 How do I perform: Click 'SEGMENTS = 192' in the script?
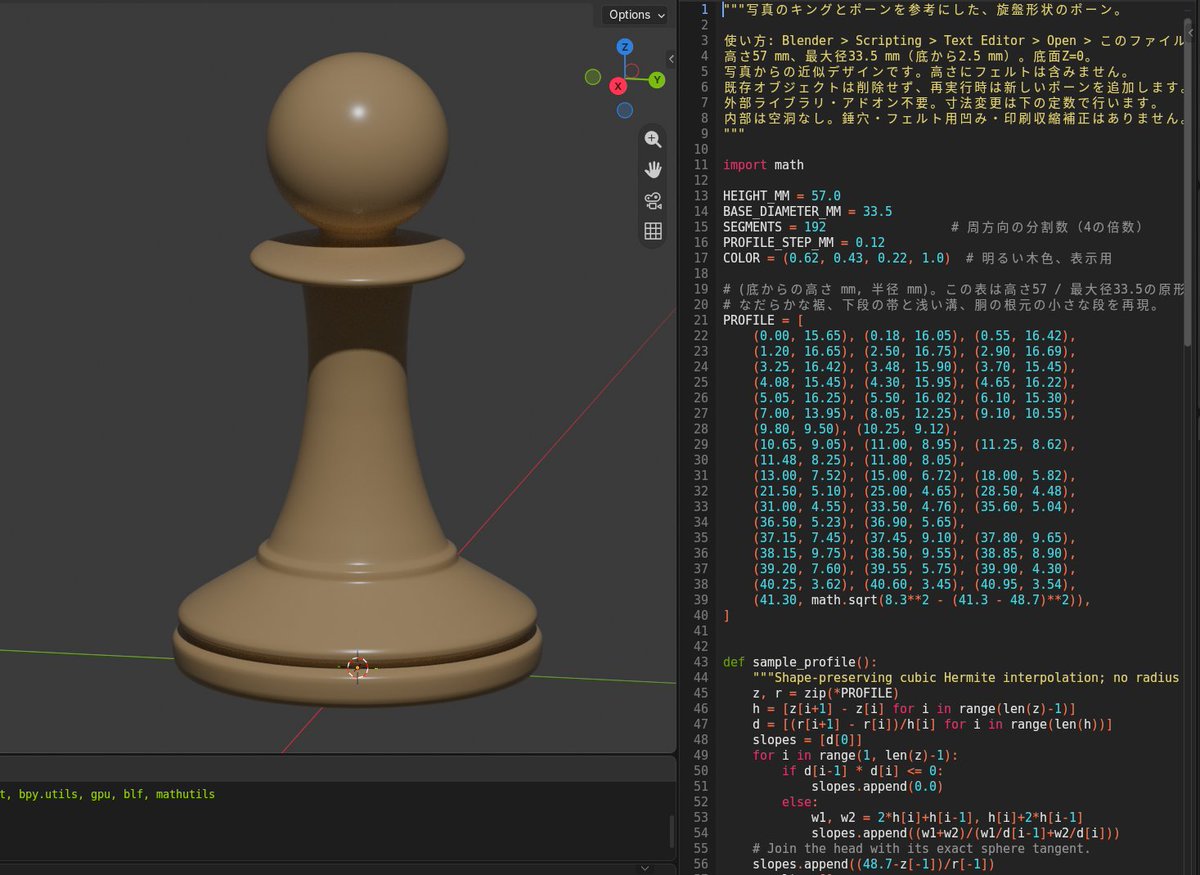point(774,227)
